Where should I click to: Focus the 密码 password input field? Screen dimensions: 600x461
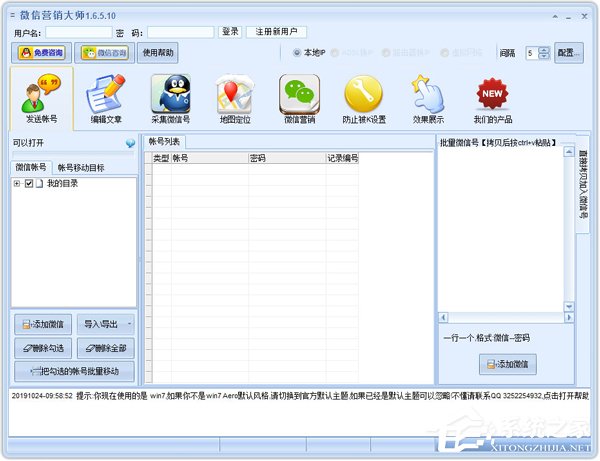click(181, 32)
